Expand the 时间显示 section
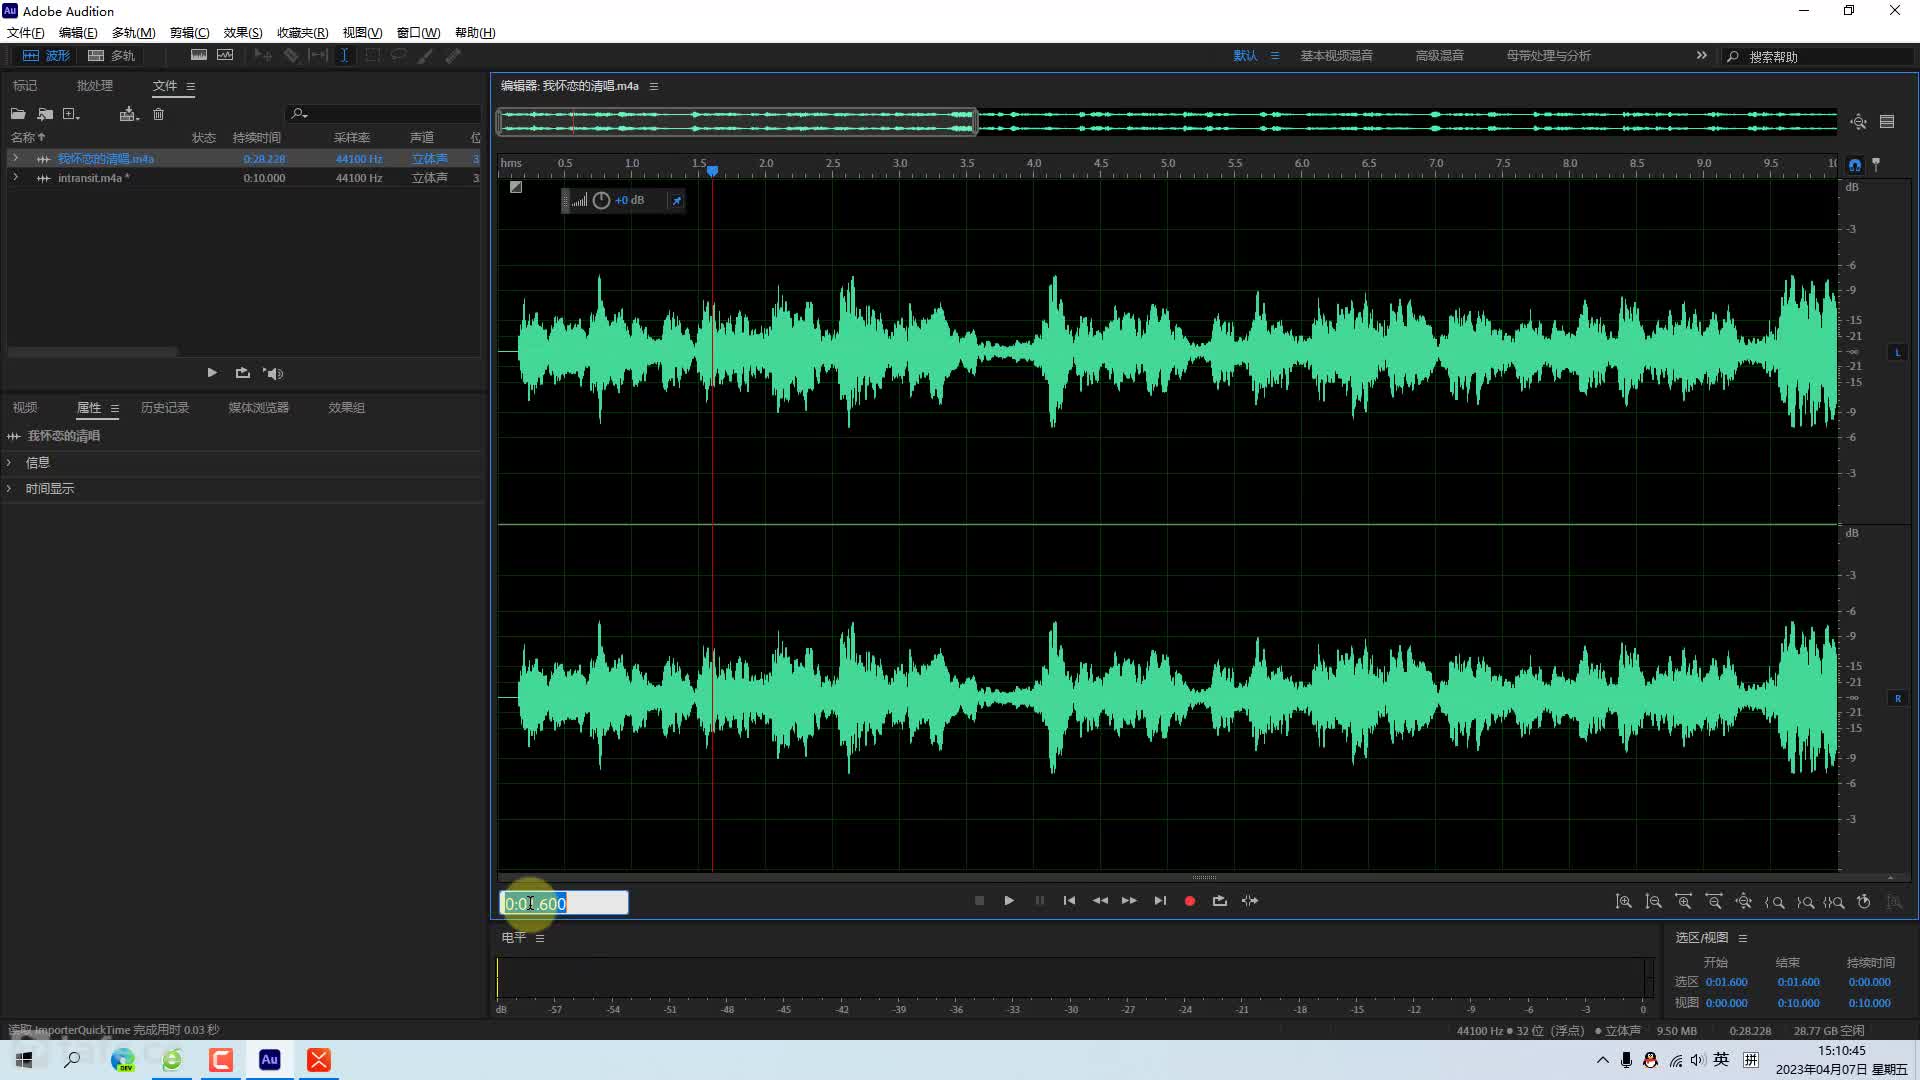The height and width of the screenshot is (1080, 1920). coord(9,489)
